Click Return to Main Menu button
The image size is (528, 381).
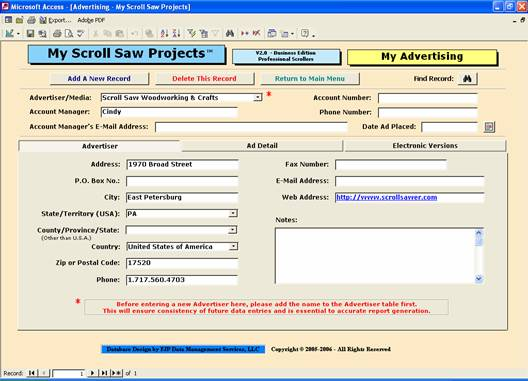tap(310, 78)
